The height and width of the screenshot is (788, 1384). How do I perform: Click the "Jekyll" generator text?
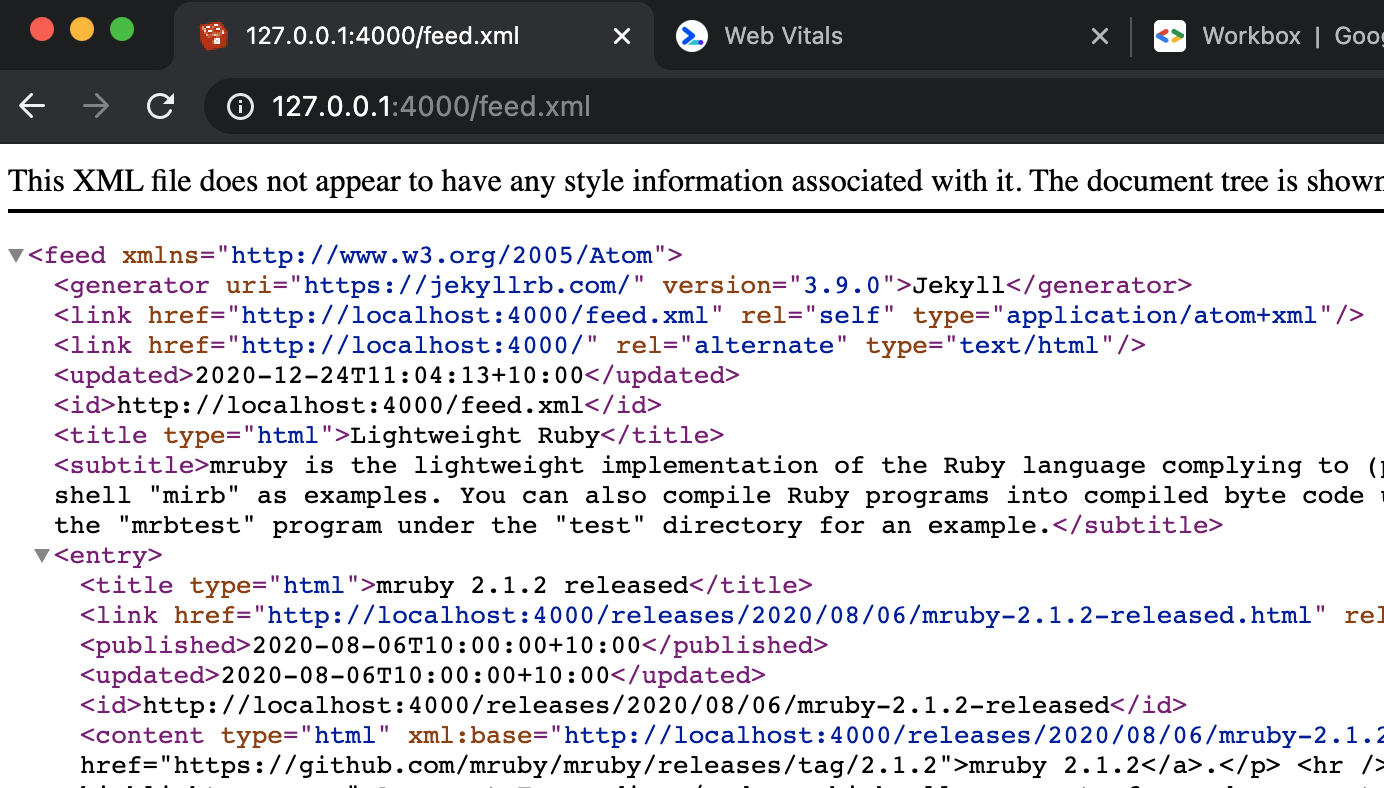coord(958,286)
